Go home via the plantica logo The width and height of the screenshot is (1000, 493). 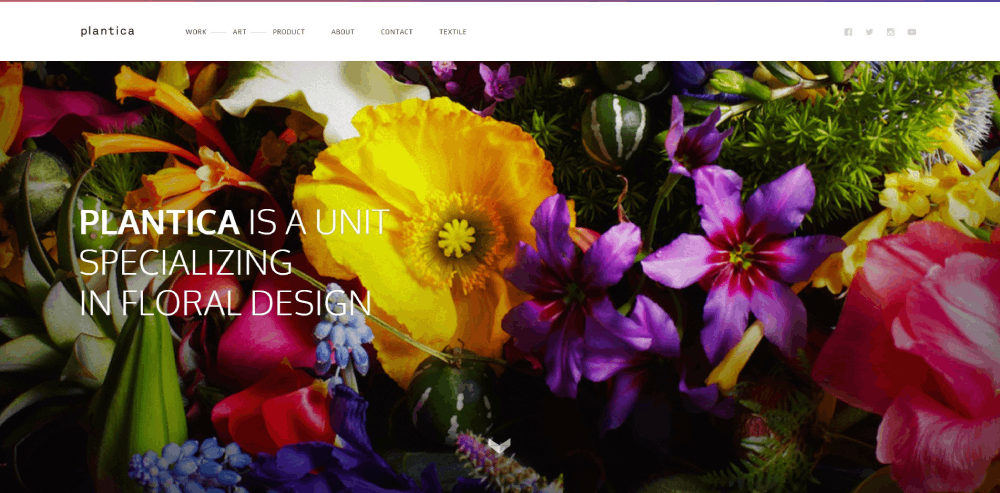click(x=107, y=31)
